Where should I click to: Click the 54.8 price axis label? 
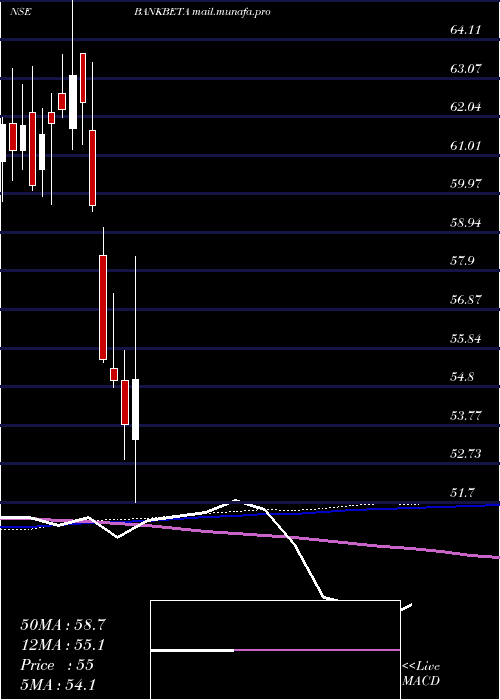click(461, 376)
